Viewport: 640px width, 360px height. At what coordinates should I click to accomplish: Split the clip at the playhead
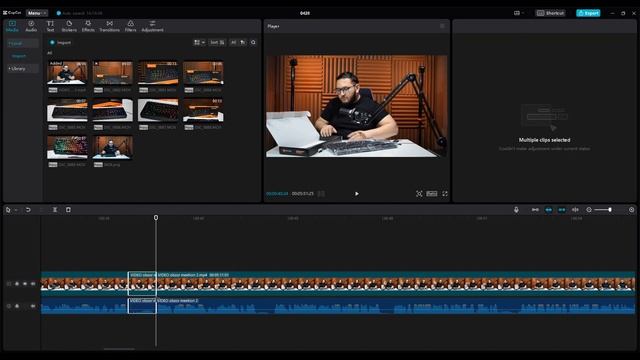tap(55, 210)
